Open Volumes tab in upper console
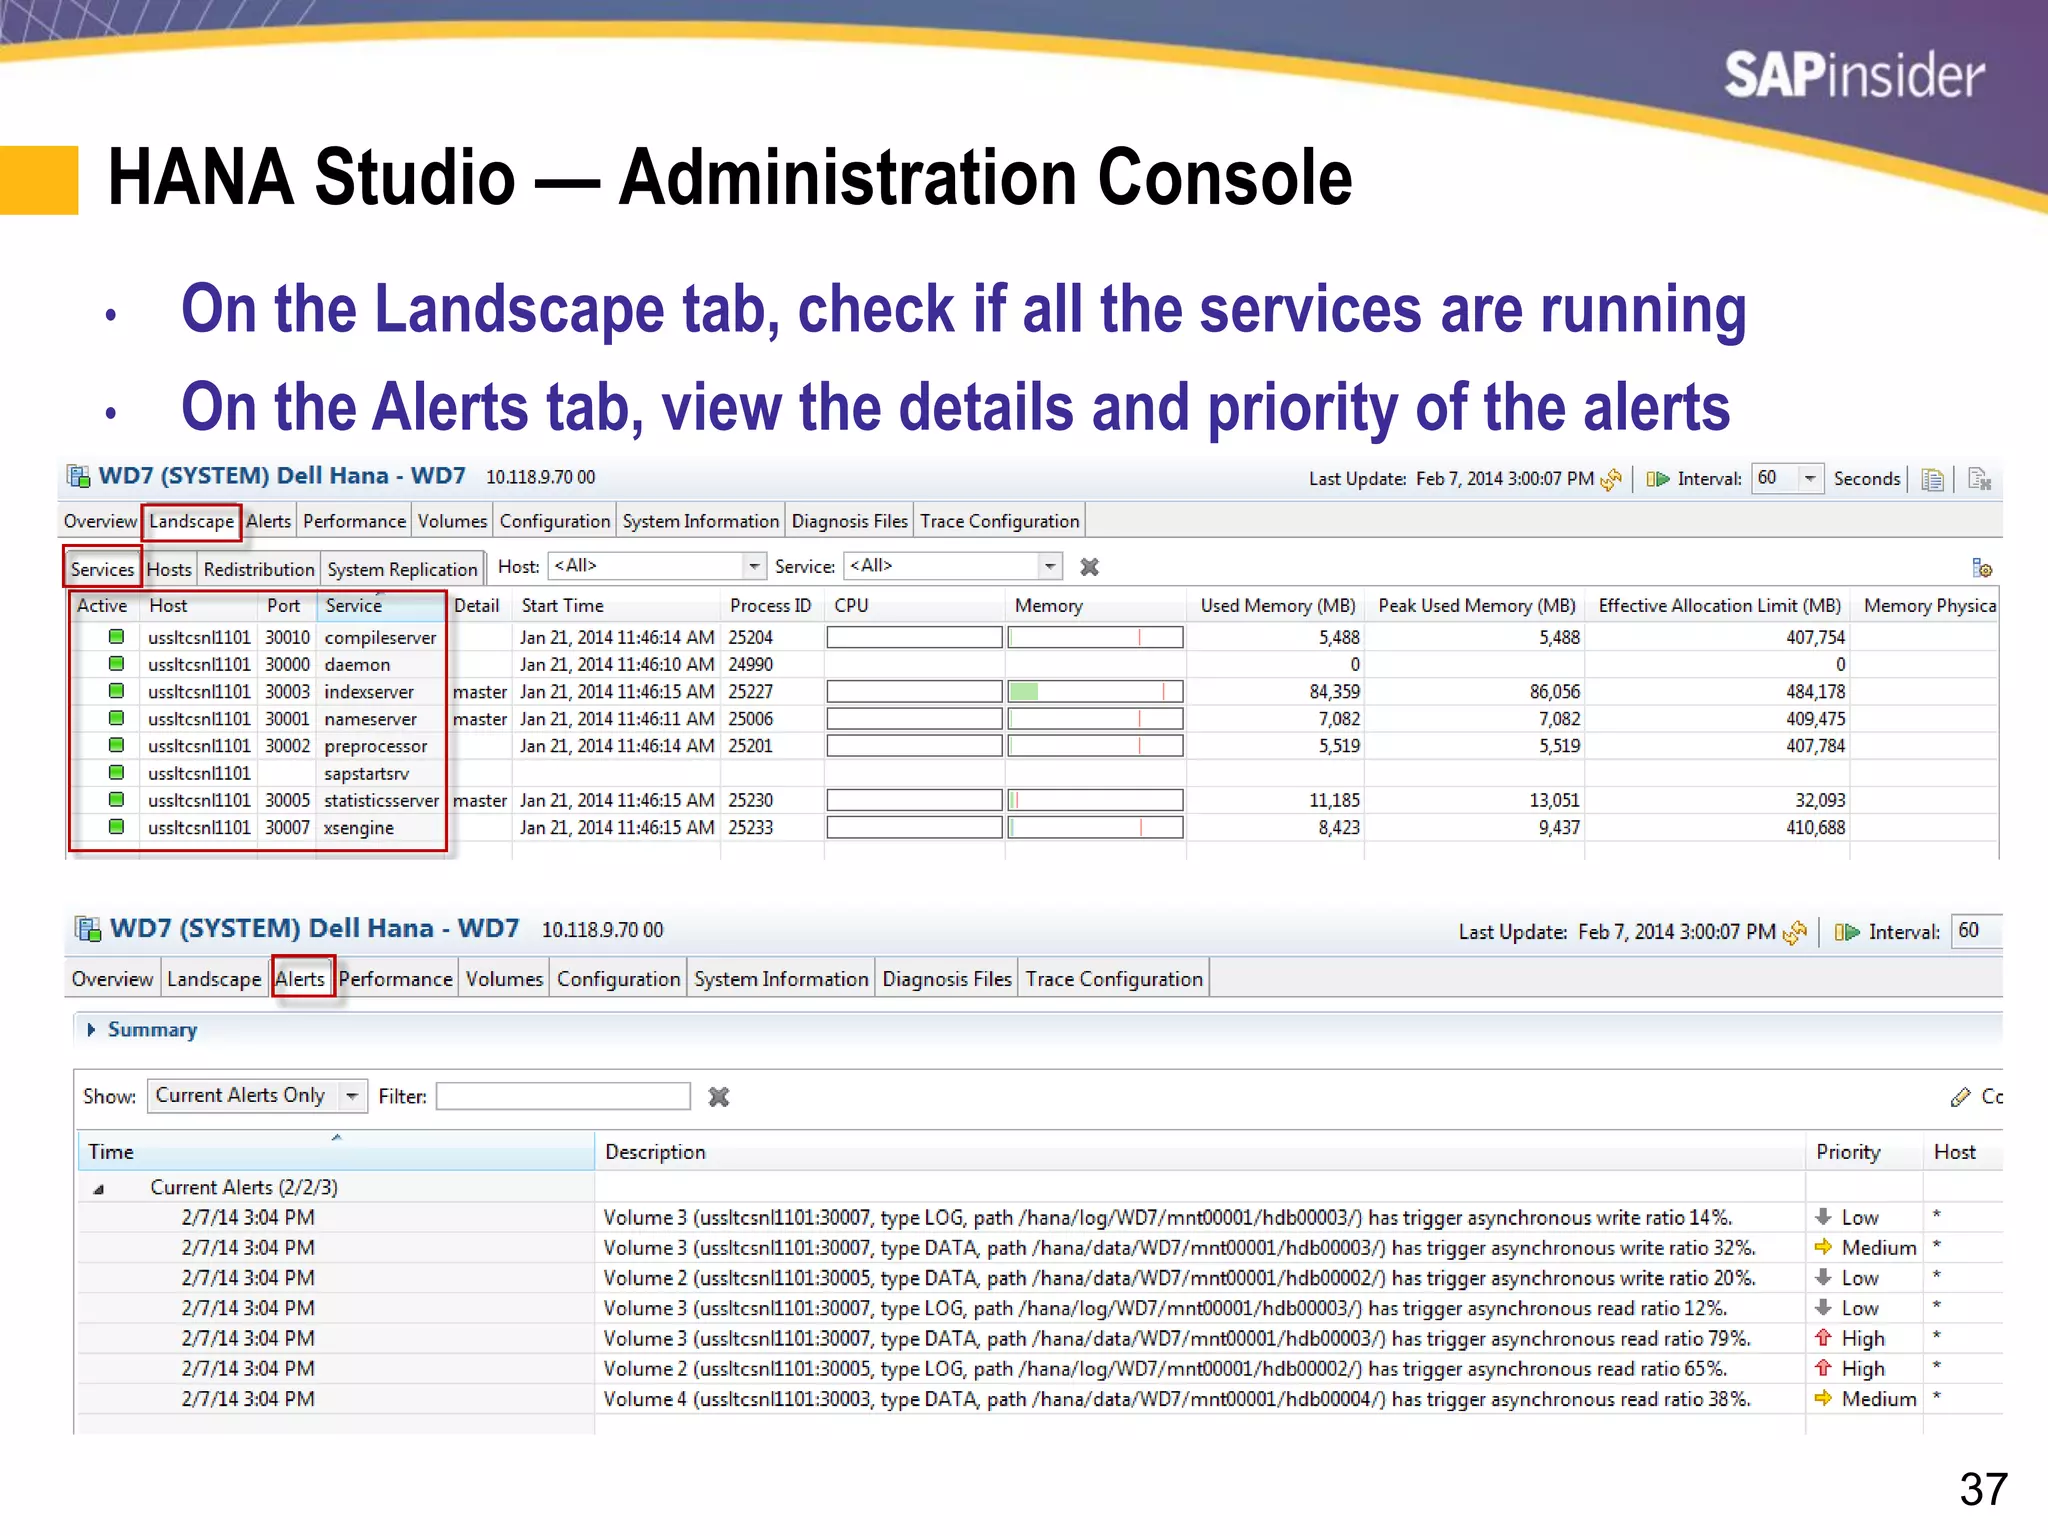Screen dimensions: 2048x1536 click(452, 521)
